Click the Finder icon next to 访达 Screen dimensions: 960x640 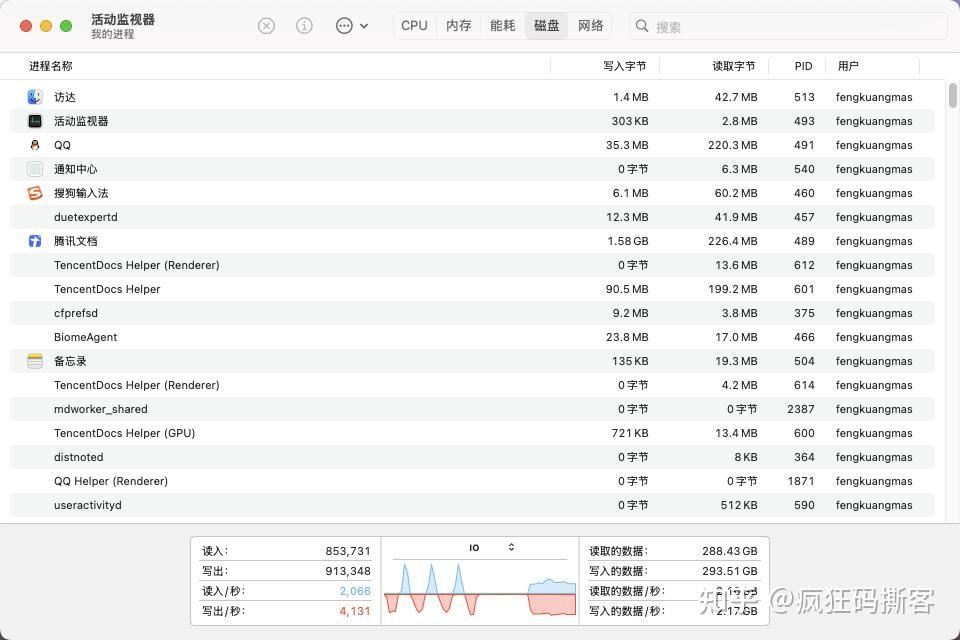click(35, 97)
